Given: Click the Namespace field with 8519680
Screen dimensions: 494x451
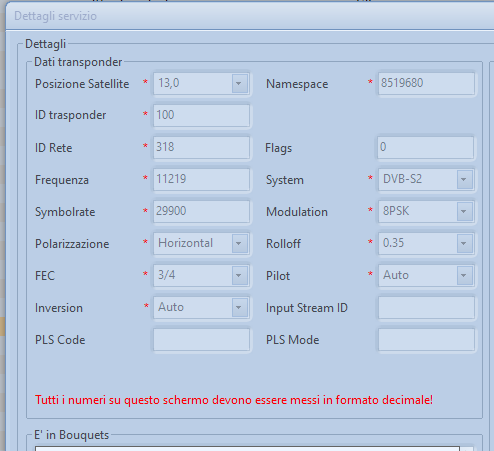Looking at the screenshot, I should point(426,83).
